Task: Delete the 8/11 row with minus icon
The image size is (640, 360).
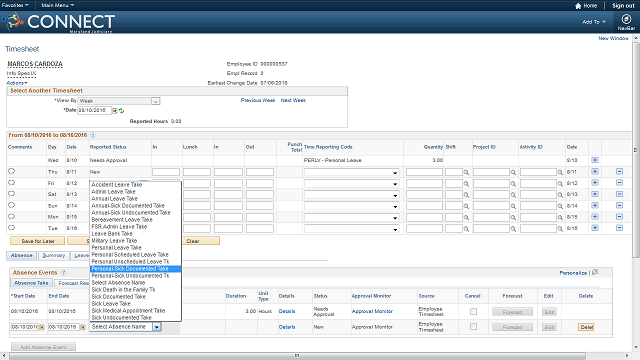Action: [619, 171]
